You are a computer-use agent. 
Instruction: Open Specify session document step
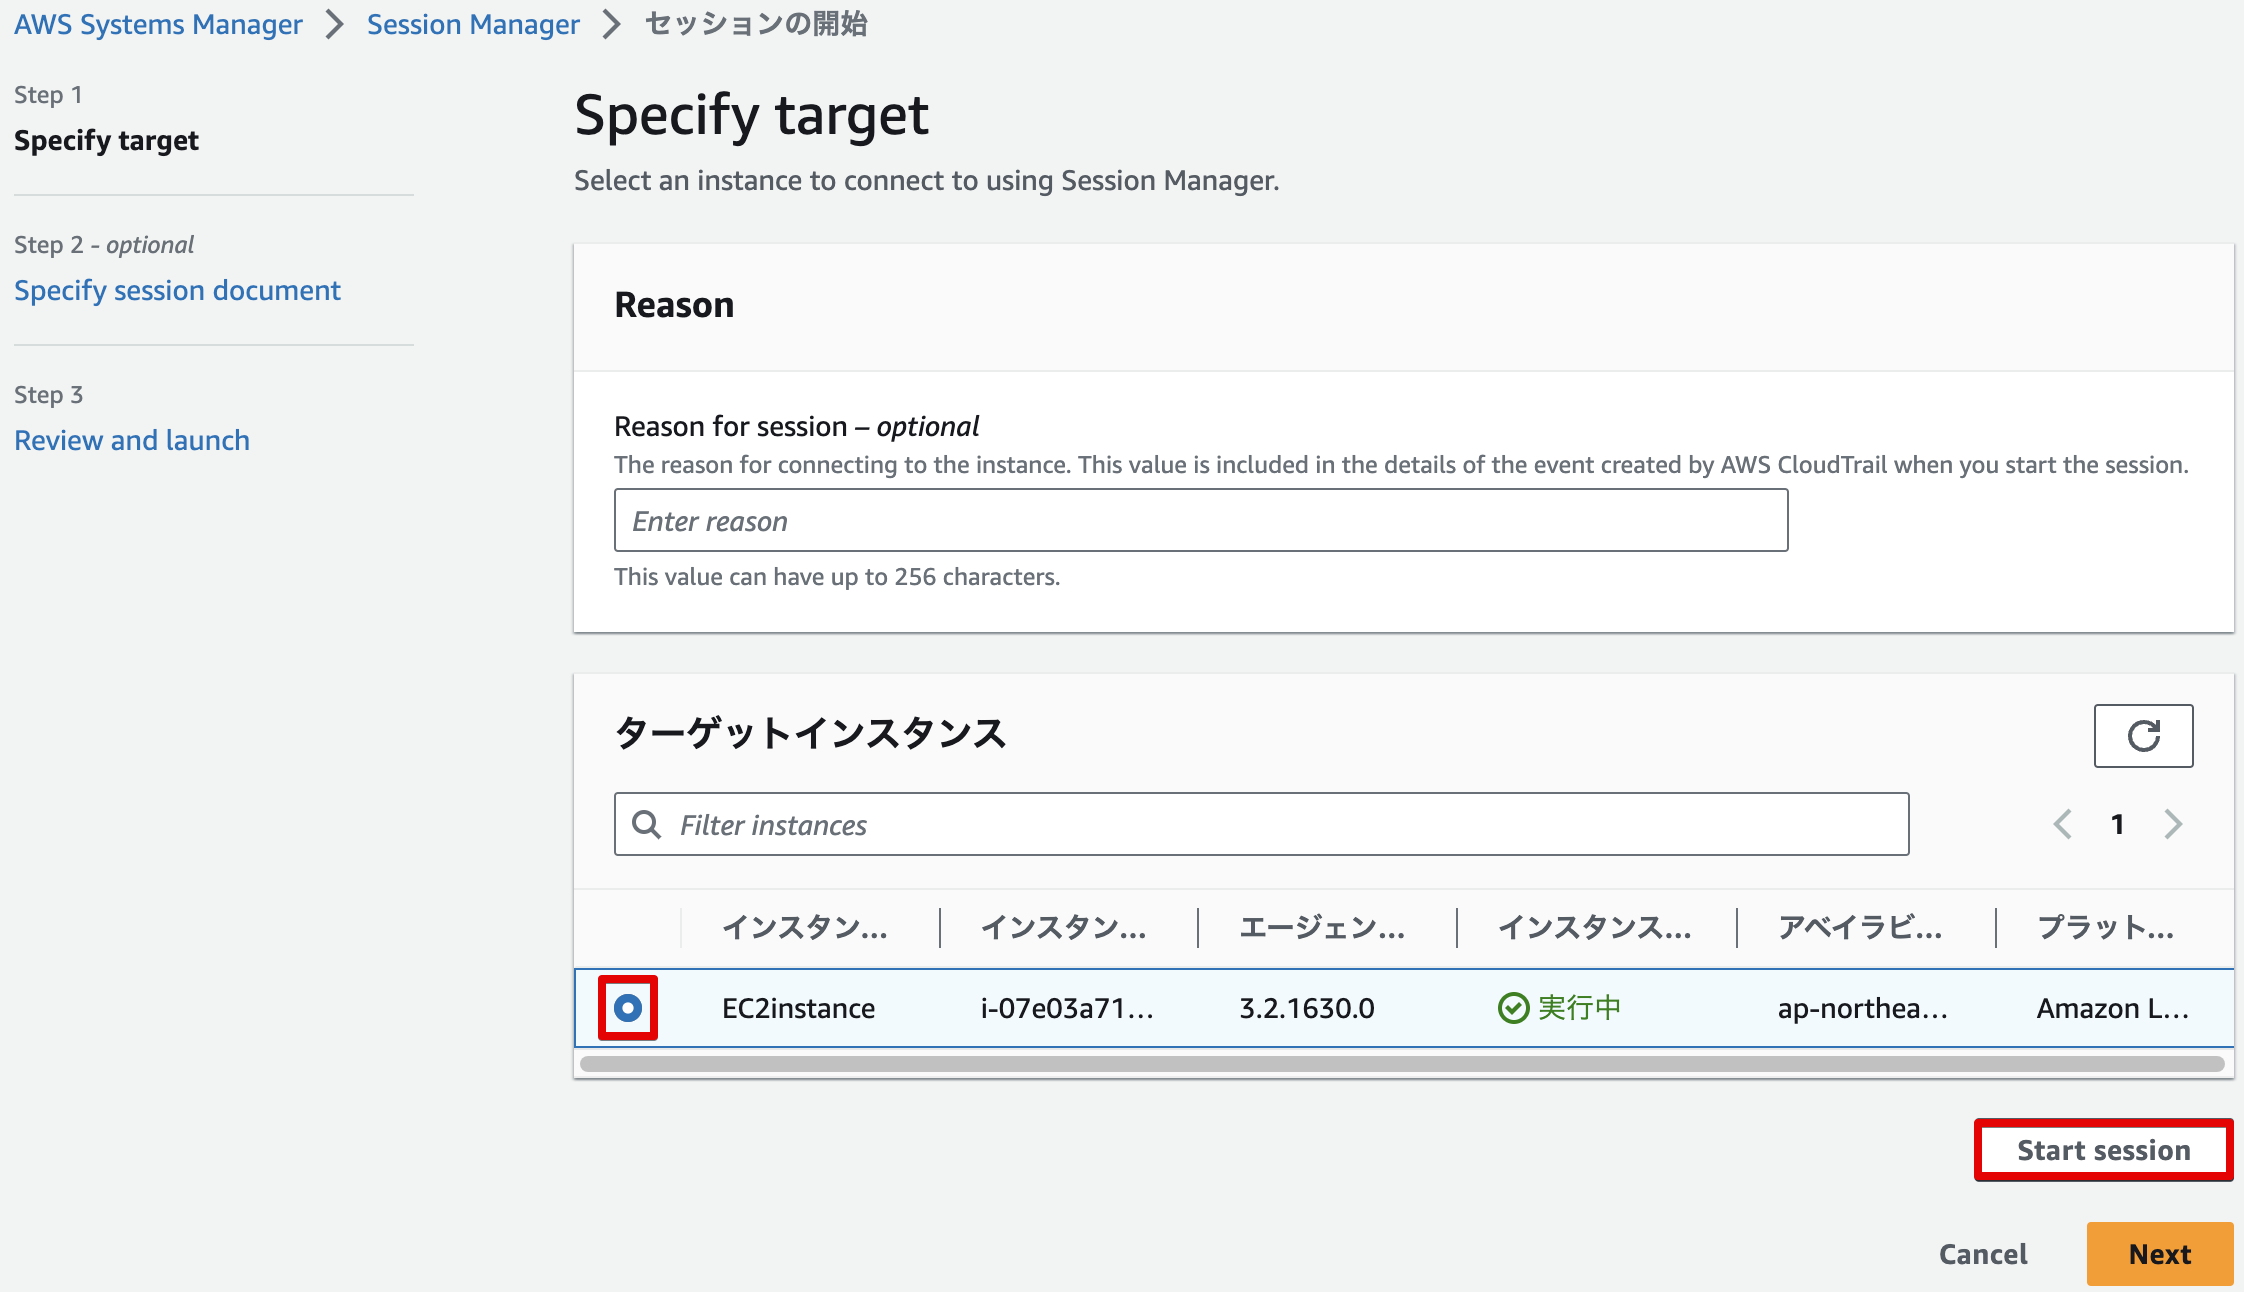tap(177, 290)
